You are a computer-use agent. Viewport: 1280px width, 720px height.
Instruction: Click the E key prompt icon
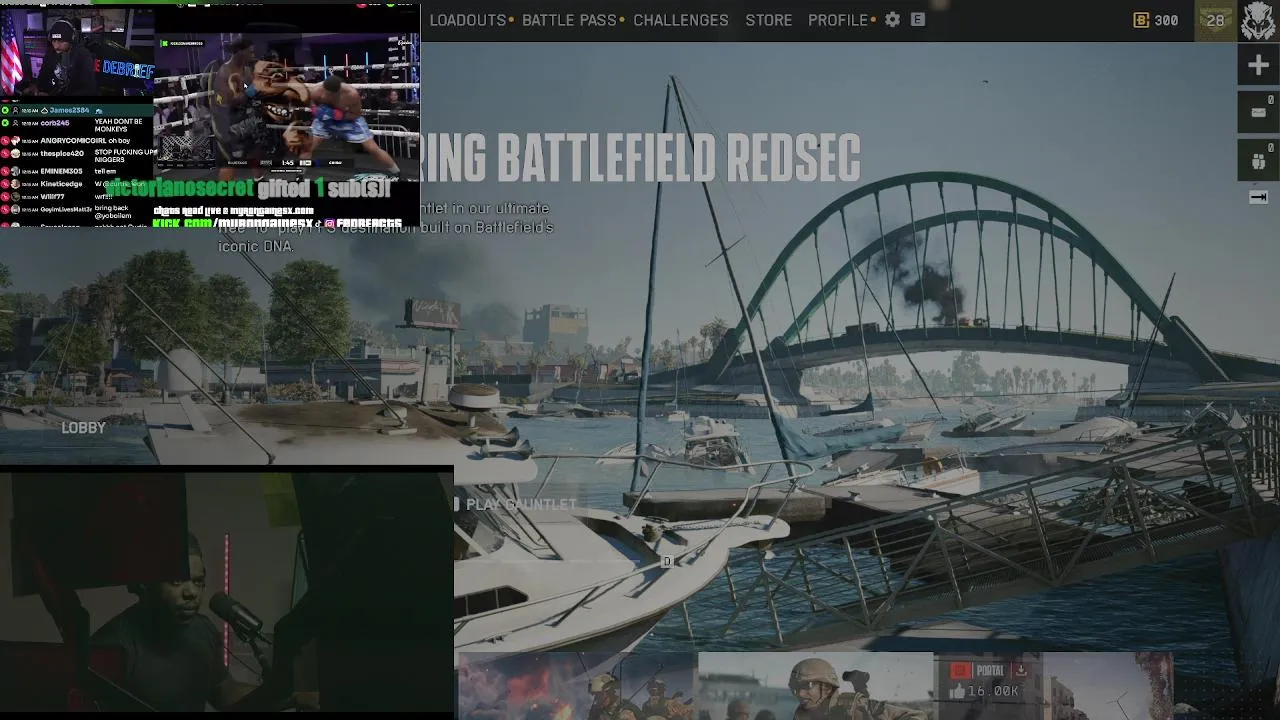coord(917,20)
